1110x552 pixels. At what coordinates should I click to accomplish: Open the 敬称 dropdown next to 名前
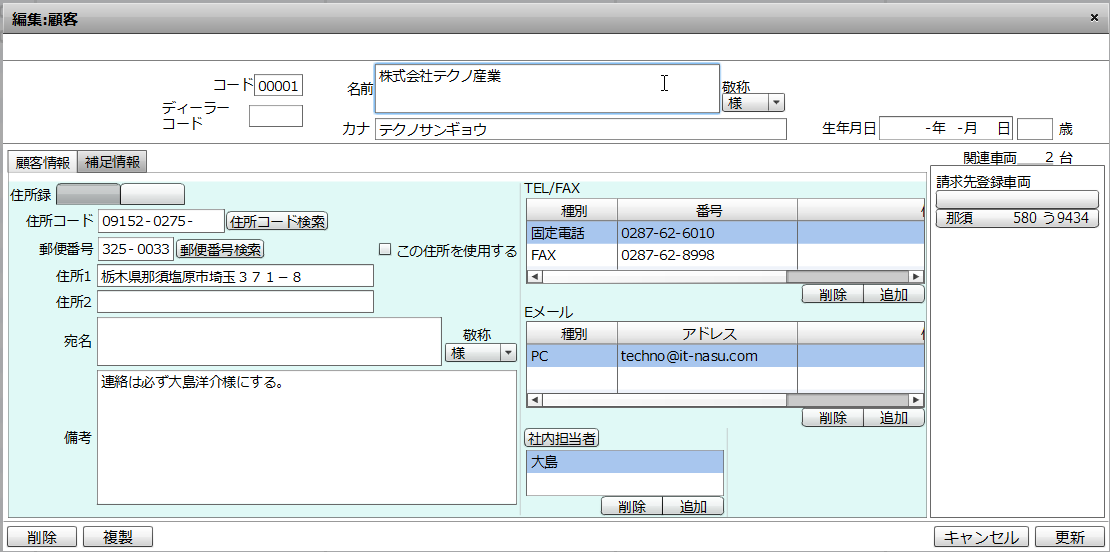coord(776,103)
